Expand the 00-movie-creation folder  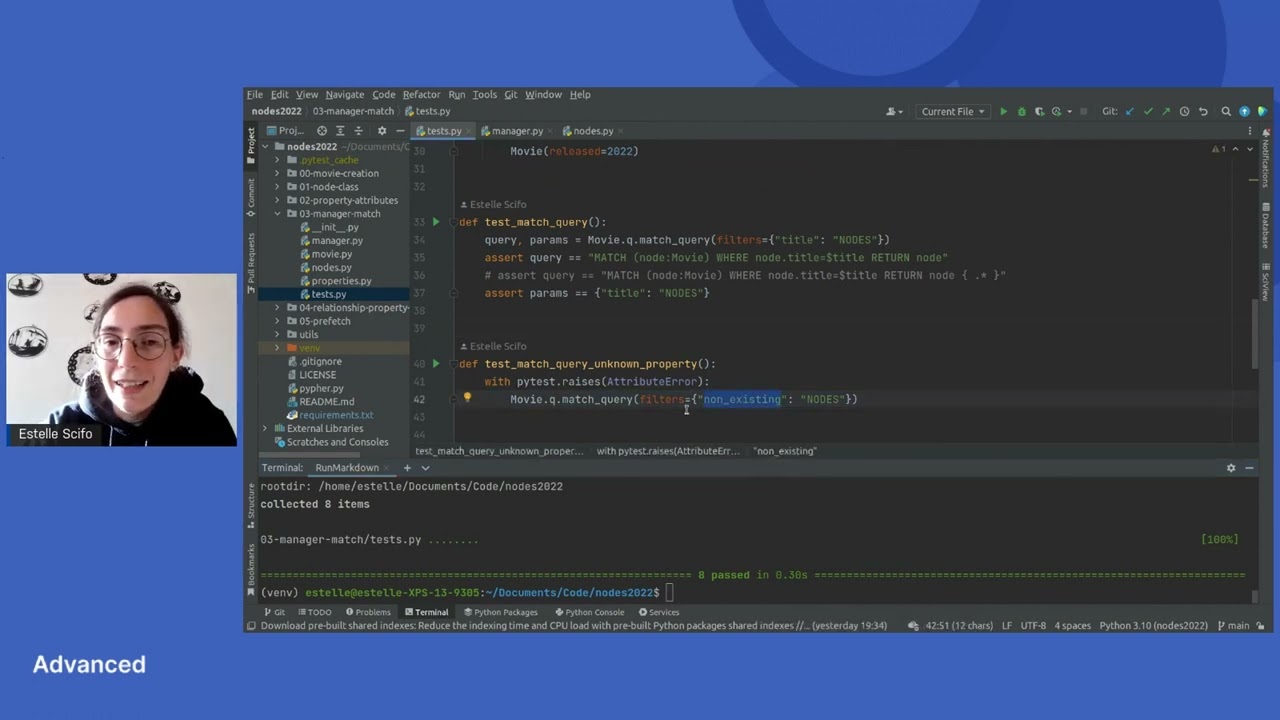[278, 173]
